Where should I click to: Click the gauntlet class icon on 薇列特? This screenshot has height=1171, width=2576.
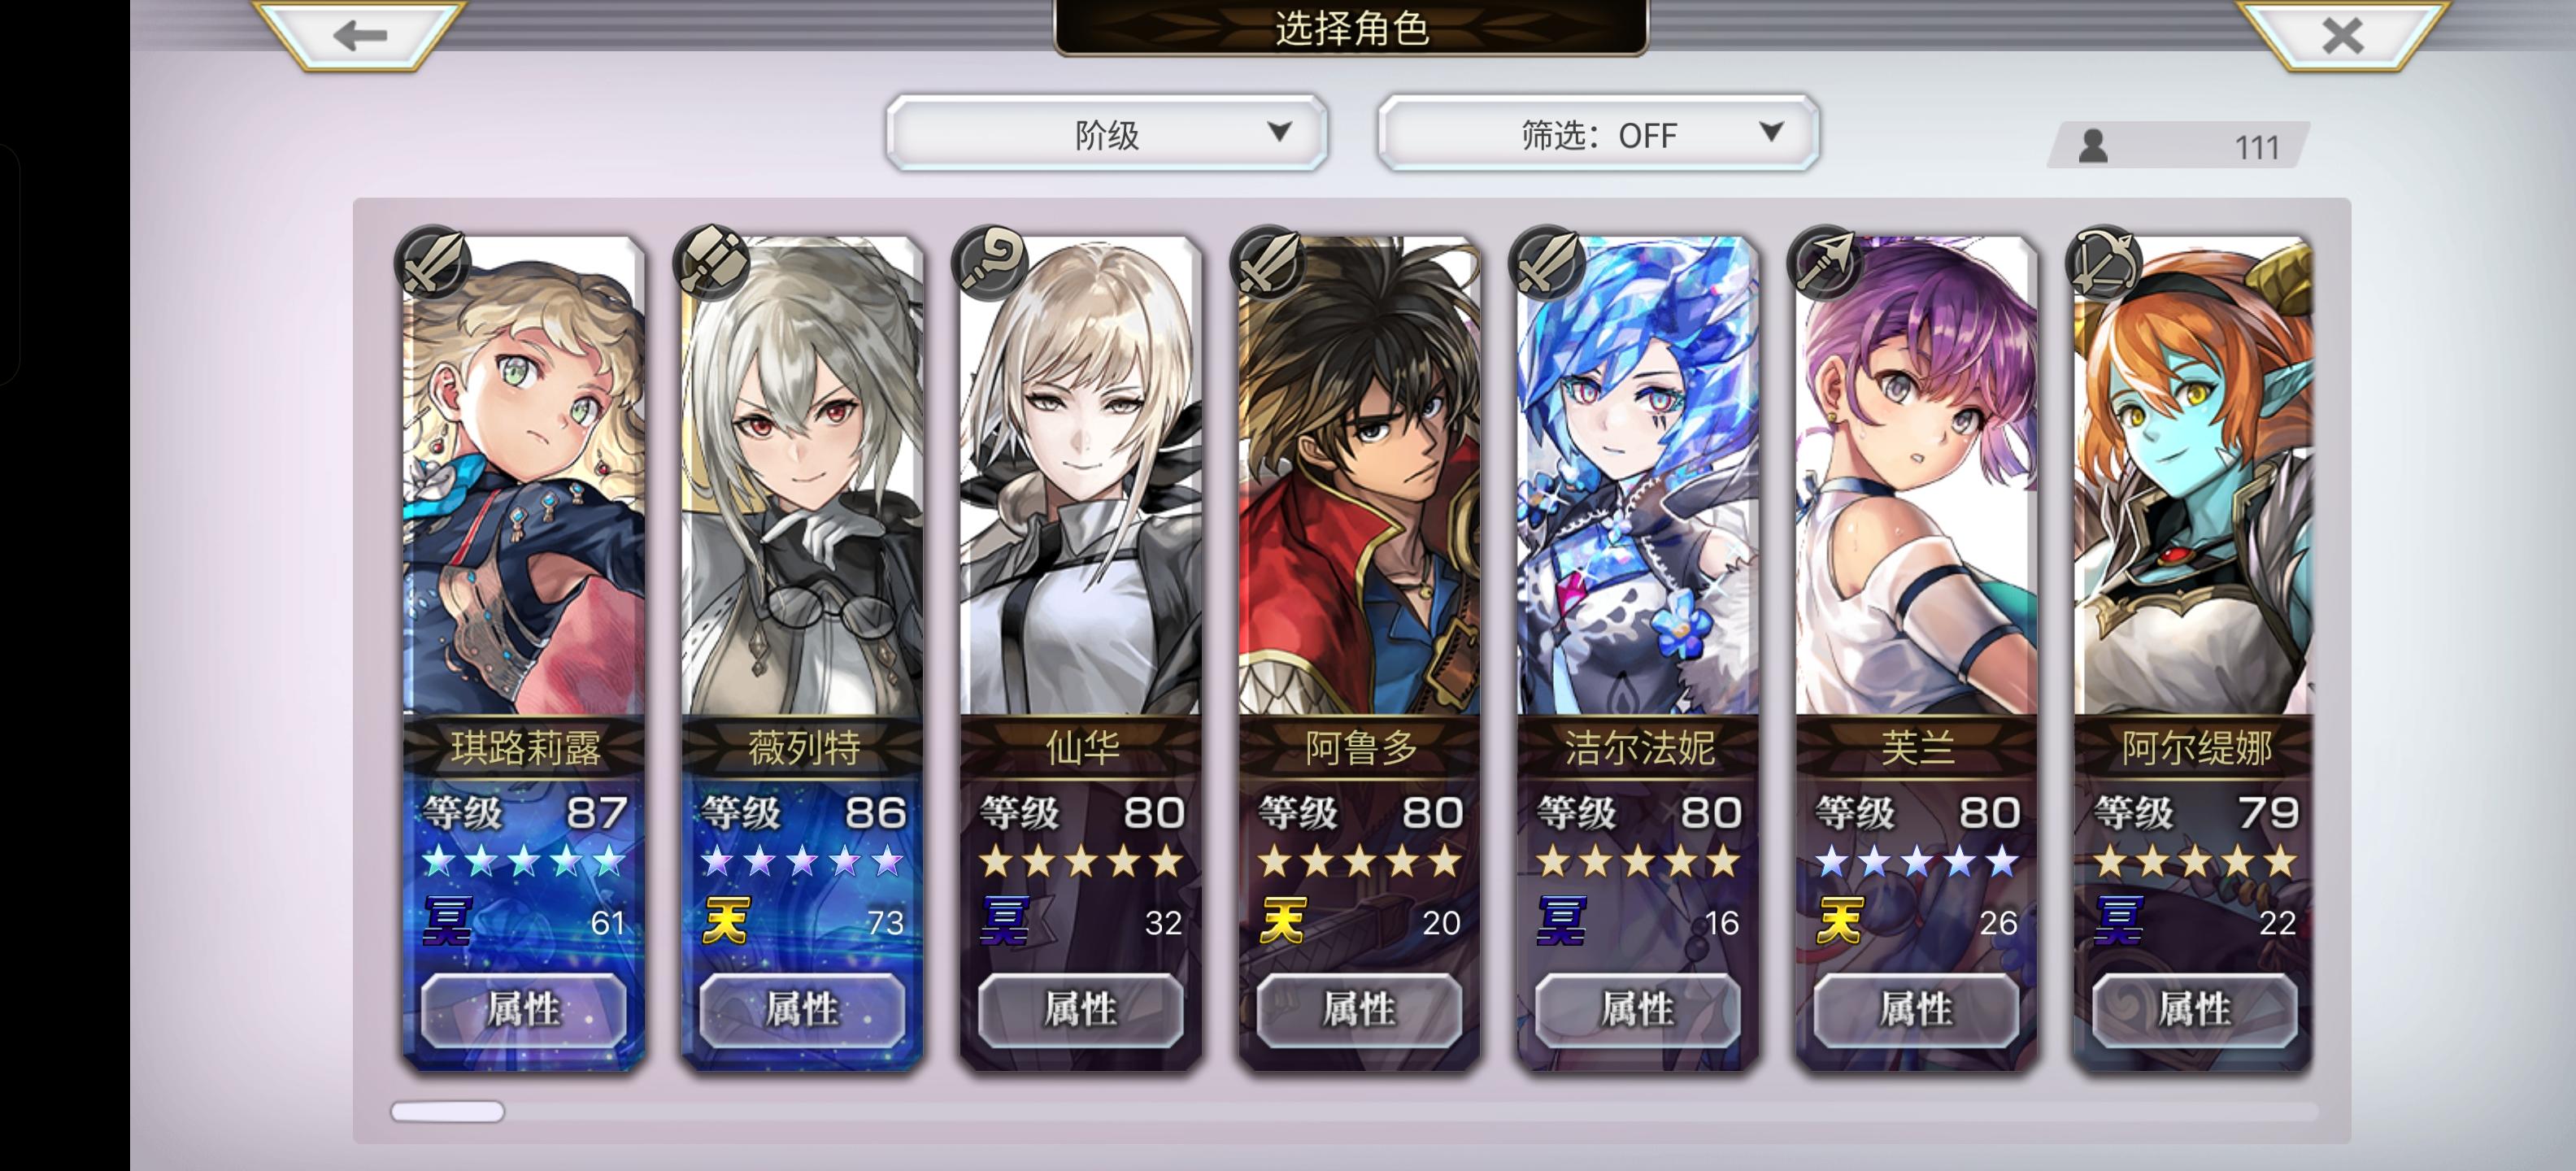(x=711, y=262)
